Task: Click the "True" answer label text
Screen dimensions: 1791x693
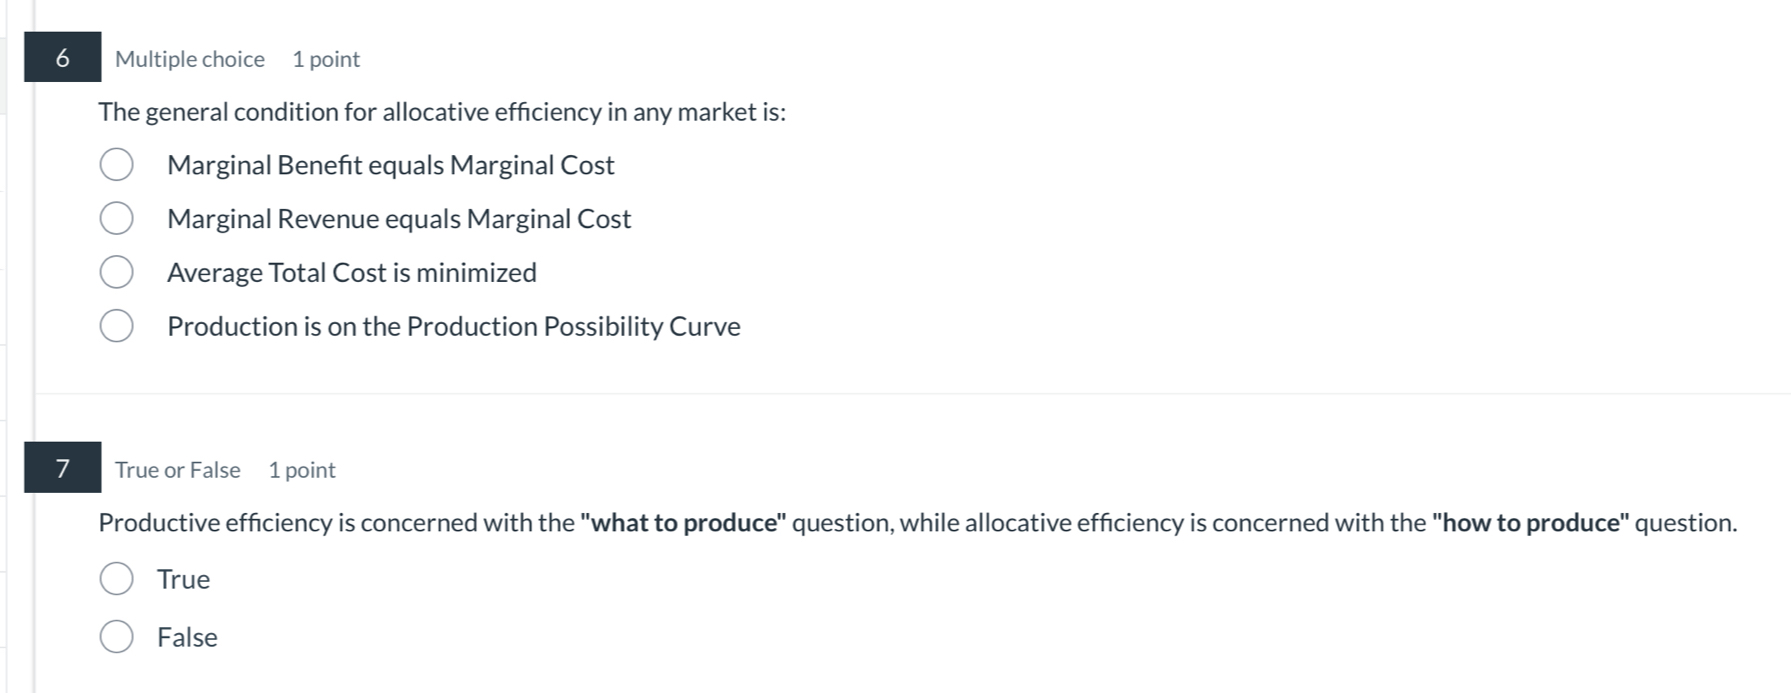Action: pyautogui.click(x=183, y=580)
